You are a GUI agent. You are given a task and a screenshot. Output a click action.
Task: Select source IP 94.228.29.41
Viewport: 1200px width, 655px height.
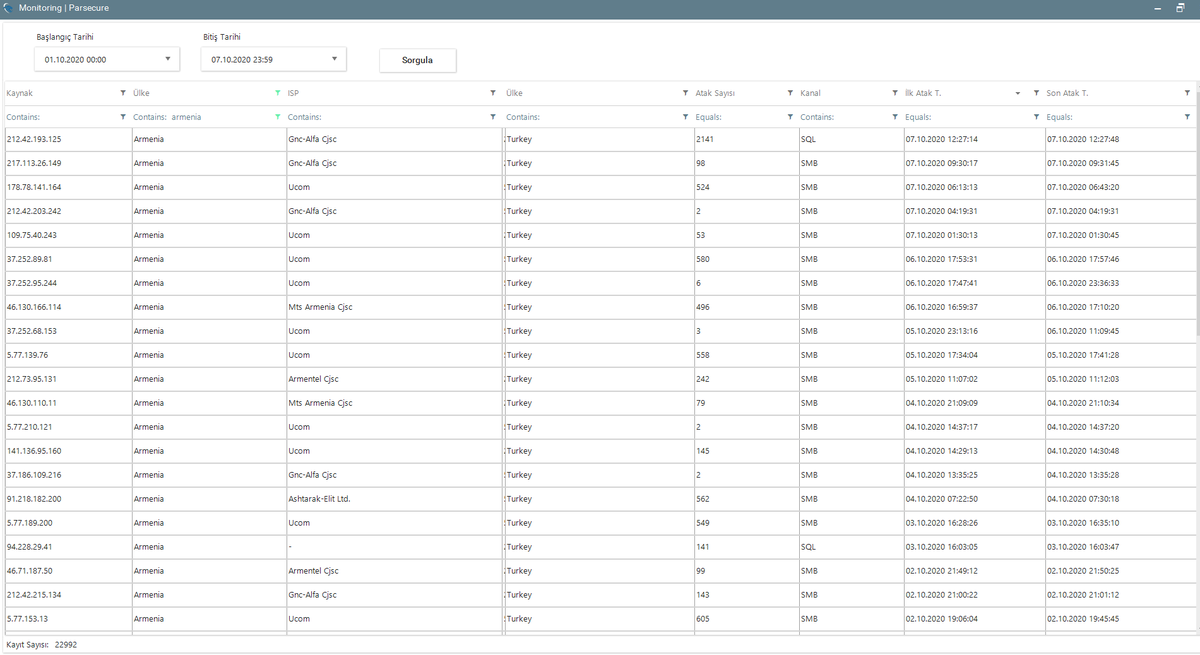[x=29, y=547]
